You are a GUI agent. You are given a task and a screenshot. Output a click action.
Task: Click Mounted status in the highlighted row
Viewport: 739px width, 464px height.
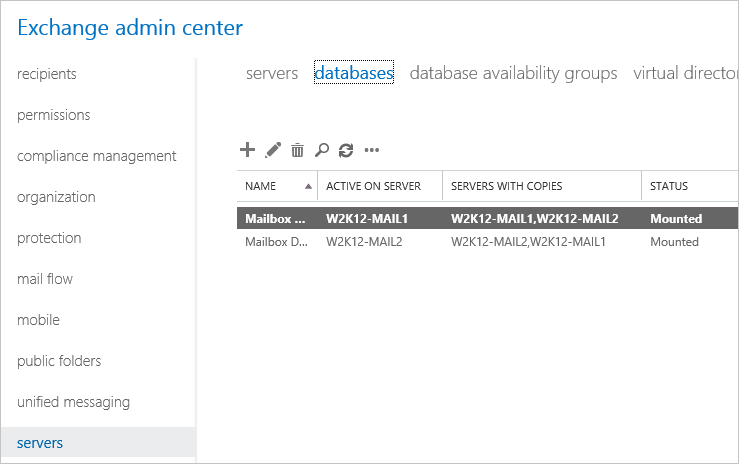[x=676, y=219]
